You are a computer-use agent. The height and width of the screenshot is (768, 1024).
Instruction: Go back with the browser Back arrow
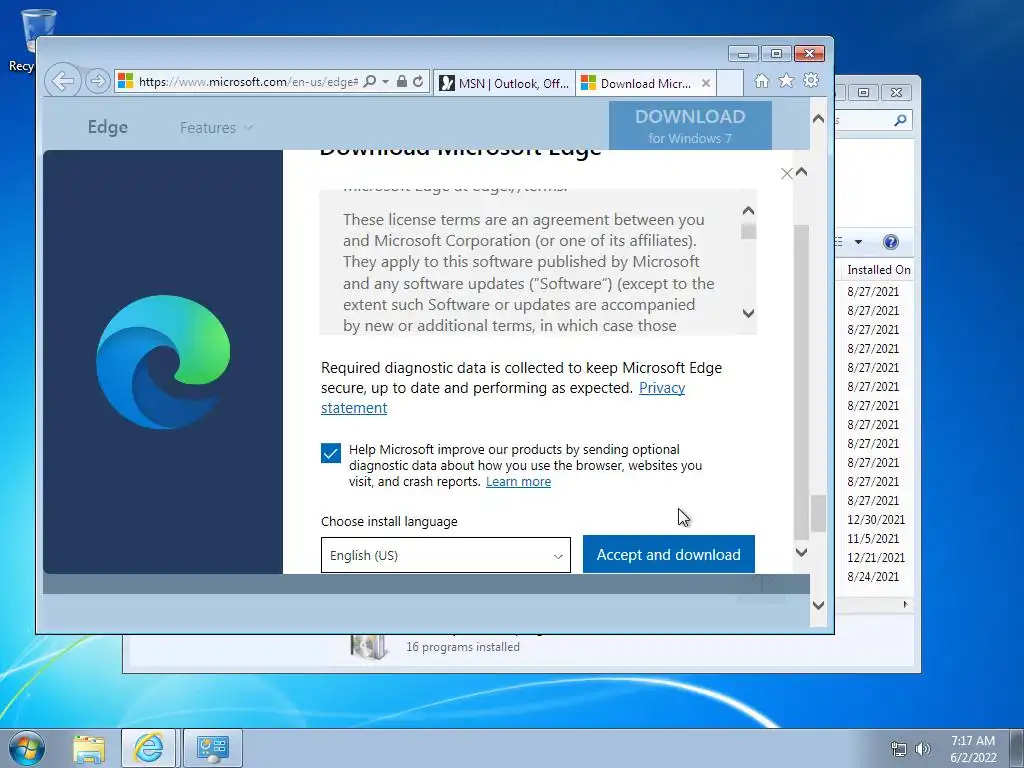pos(63,82)
